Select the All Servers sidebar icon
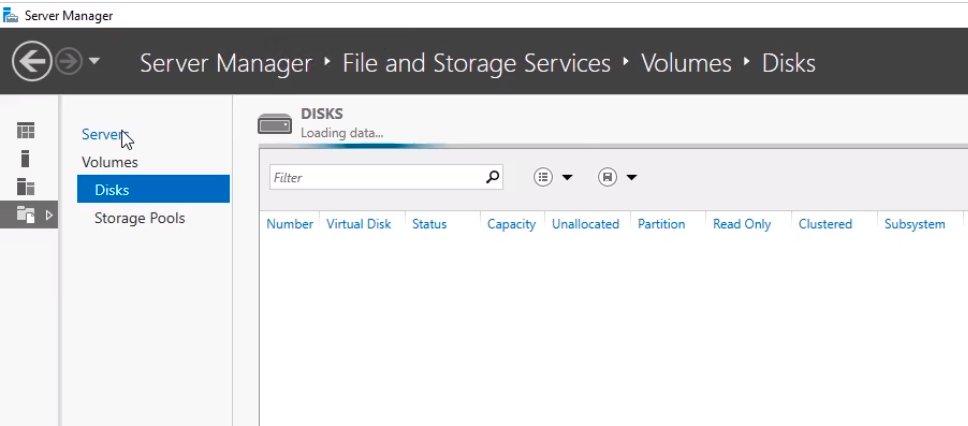The image size is (968, 426). coord(26,186)
